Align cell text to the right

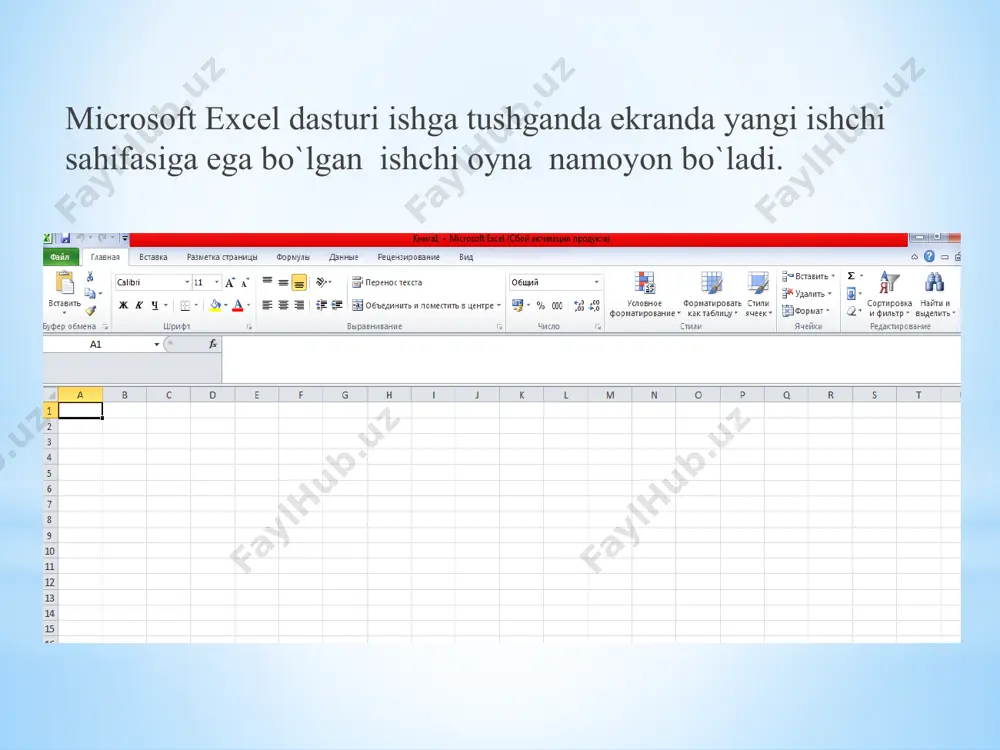point(298,305)
